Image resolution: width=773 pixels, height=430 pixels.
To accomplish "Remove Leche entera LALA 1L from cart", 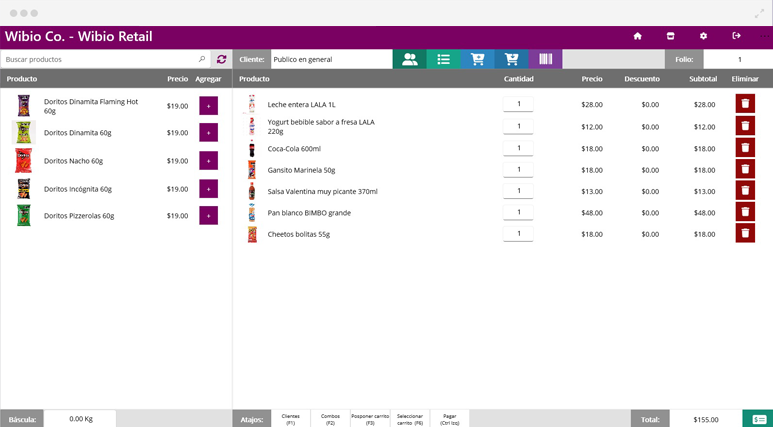I will coord(745,104).
